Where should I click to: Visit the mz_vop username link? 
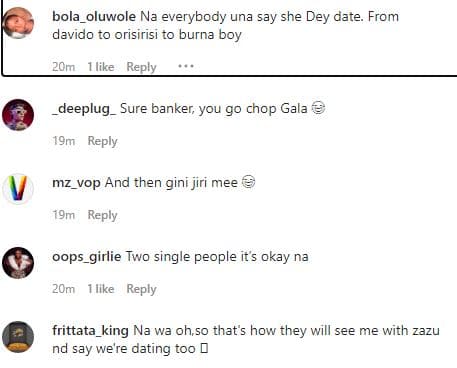tap(76, 183)
